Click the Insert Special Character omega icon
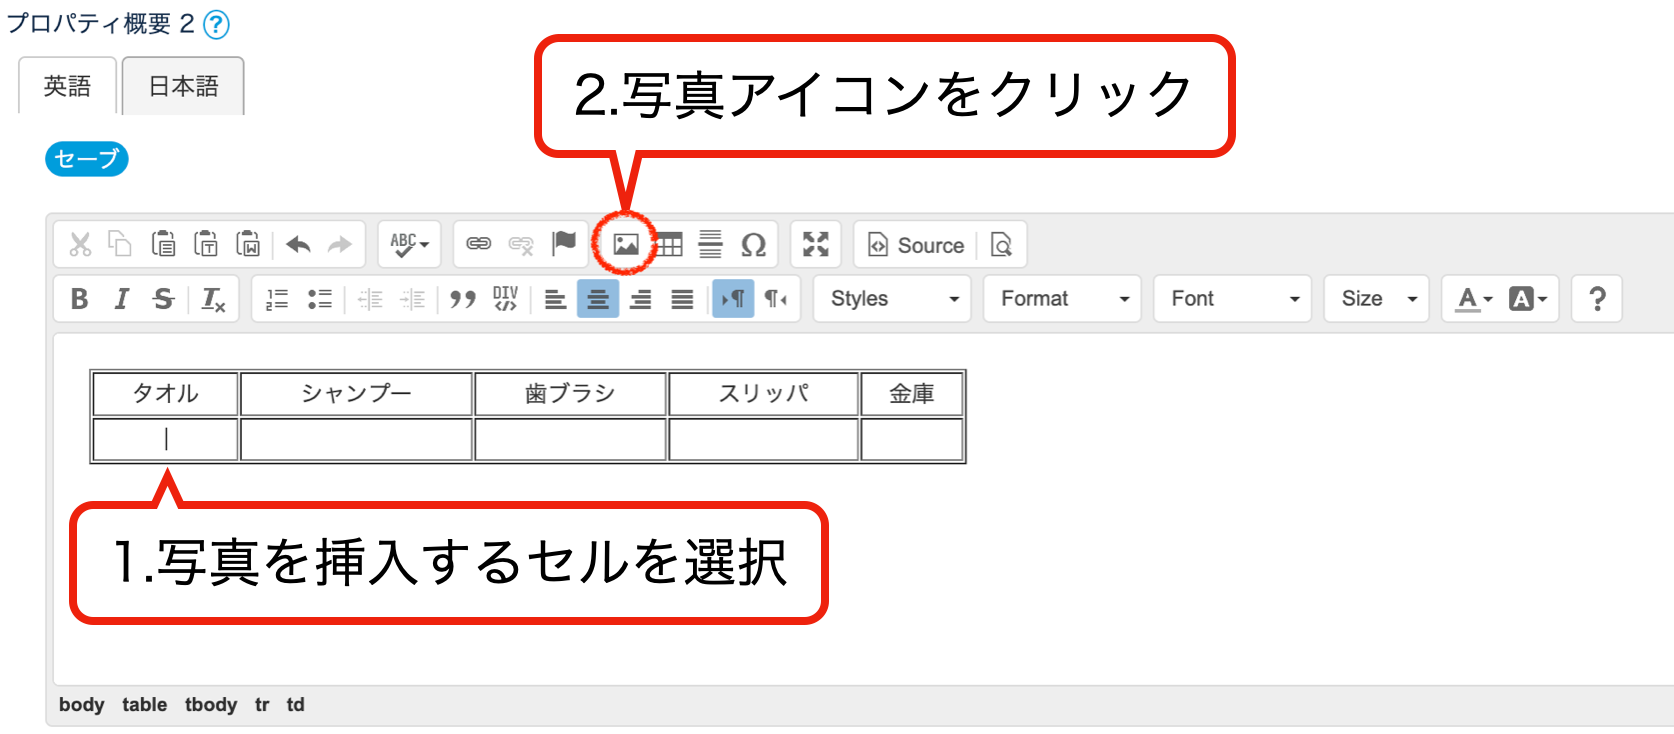Viewport: 1674px width, 734px height. pyautogui.click(x=753, y=245)
